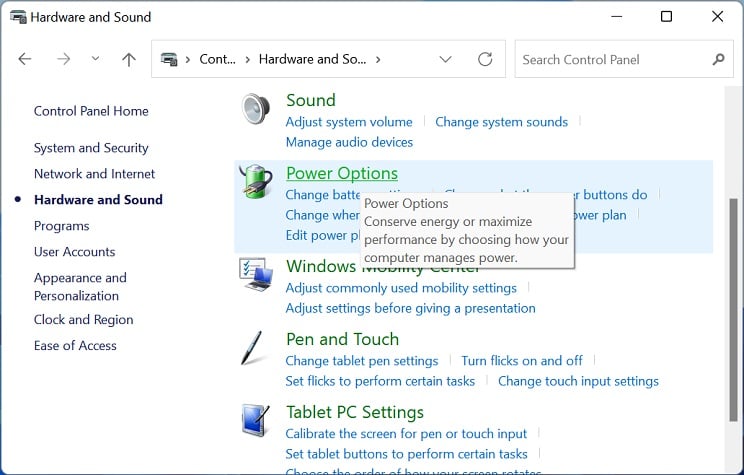This screenshot has width=744, height=475.
Task: Click the forward navigation arrow
Action: 63,59
